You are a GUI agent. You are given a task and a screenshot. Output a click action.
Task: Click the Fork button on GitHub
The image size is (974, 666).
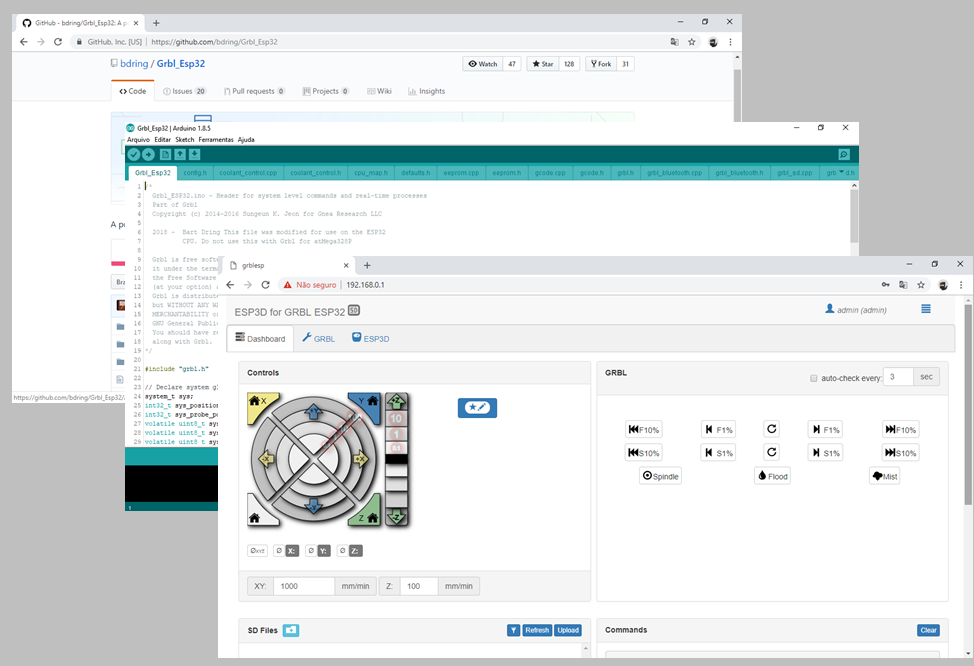pyautogui.click(x=601, y=64)
